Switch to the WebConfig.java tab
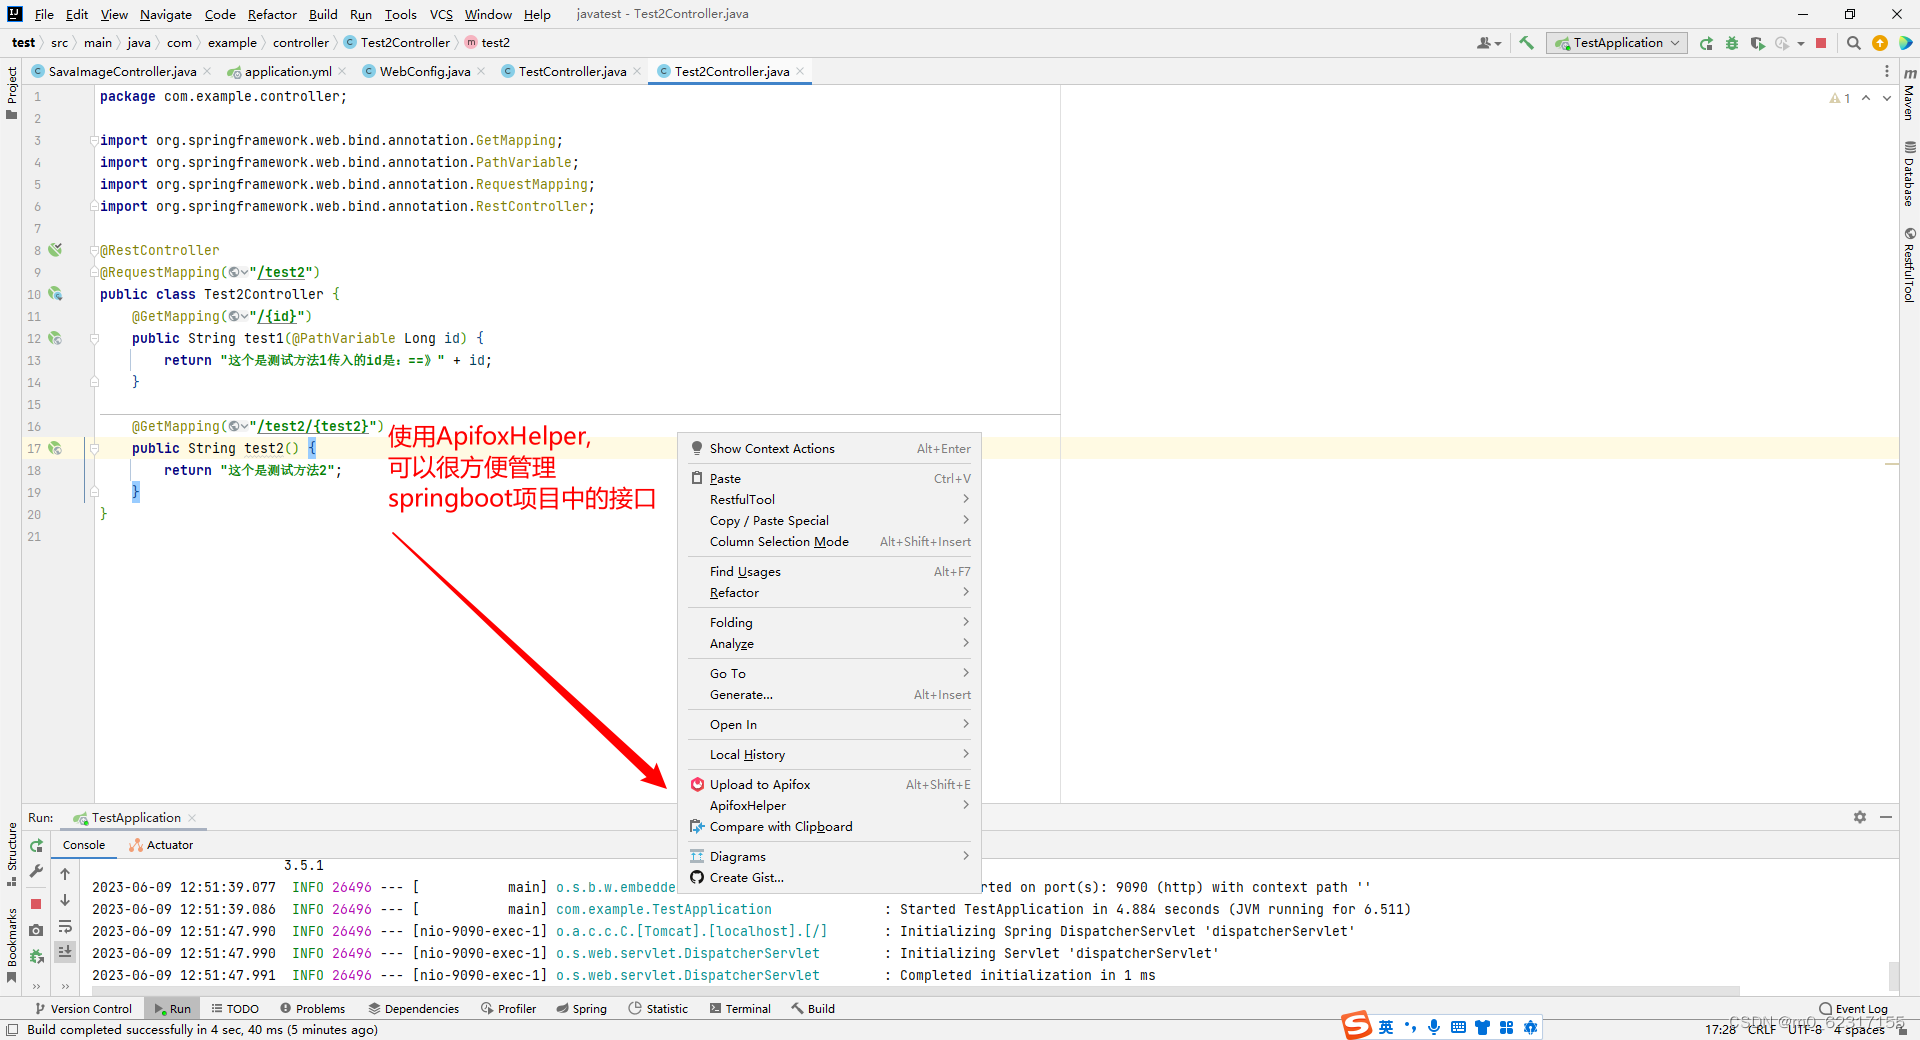This screenshot has height=1040, width=1920. 423,71
